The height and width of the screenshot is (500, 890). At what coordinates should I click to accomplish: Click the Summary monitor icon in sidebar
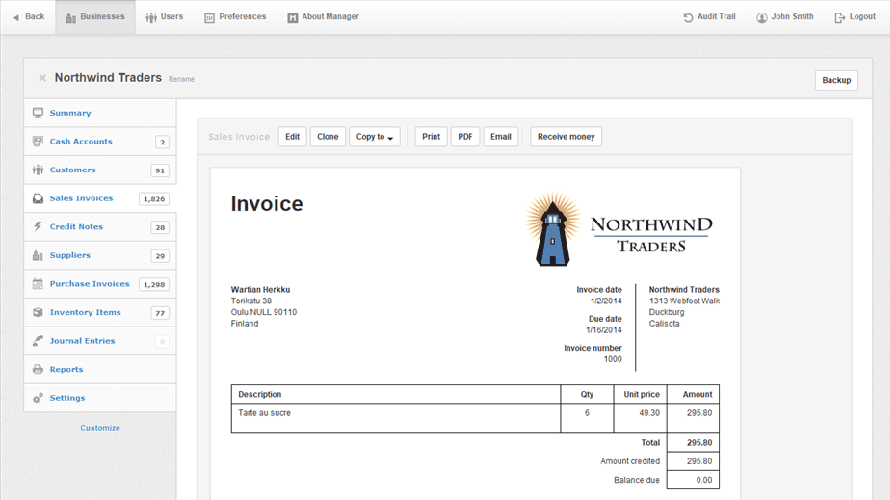tap(38, 113)
